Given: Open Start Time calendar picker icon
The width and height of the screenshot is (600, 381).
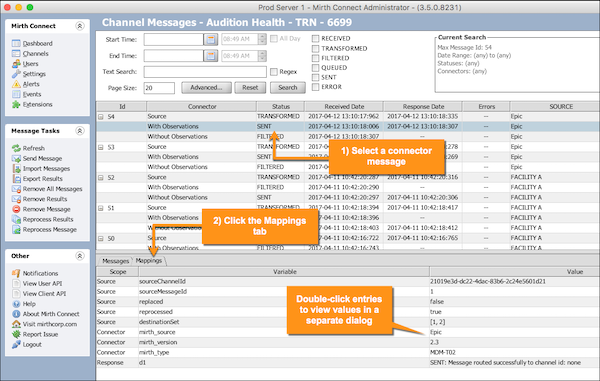Looking at the screenshot, I should point(210,39).
